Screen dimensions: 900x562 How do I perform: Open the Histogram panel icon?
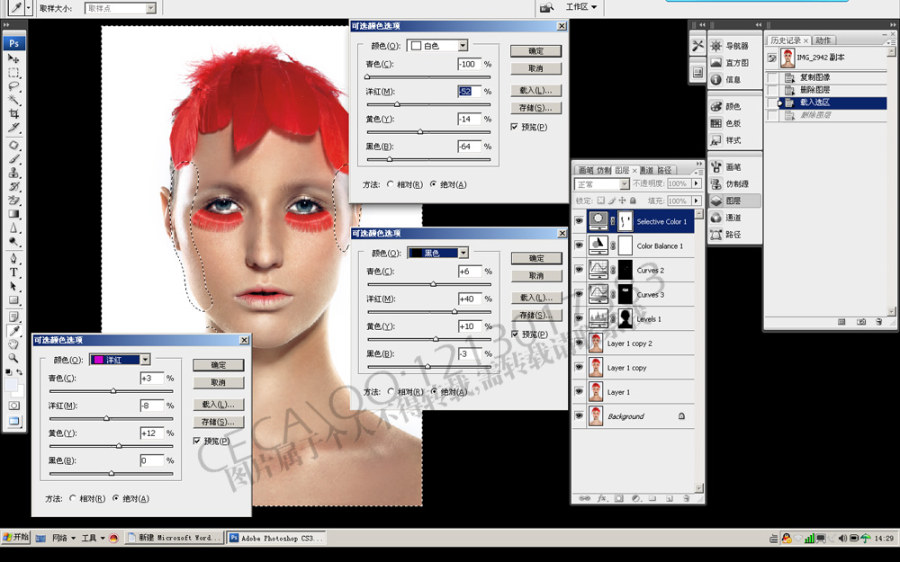716,63
